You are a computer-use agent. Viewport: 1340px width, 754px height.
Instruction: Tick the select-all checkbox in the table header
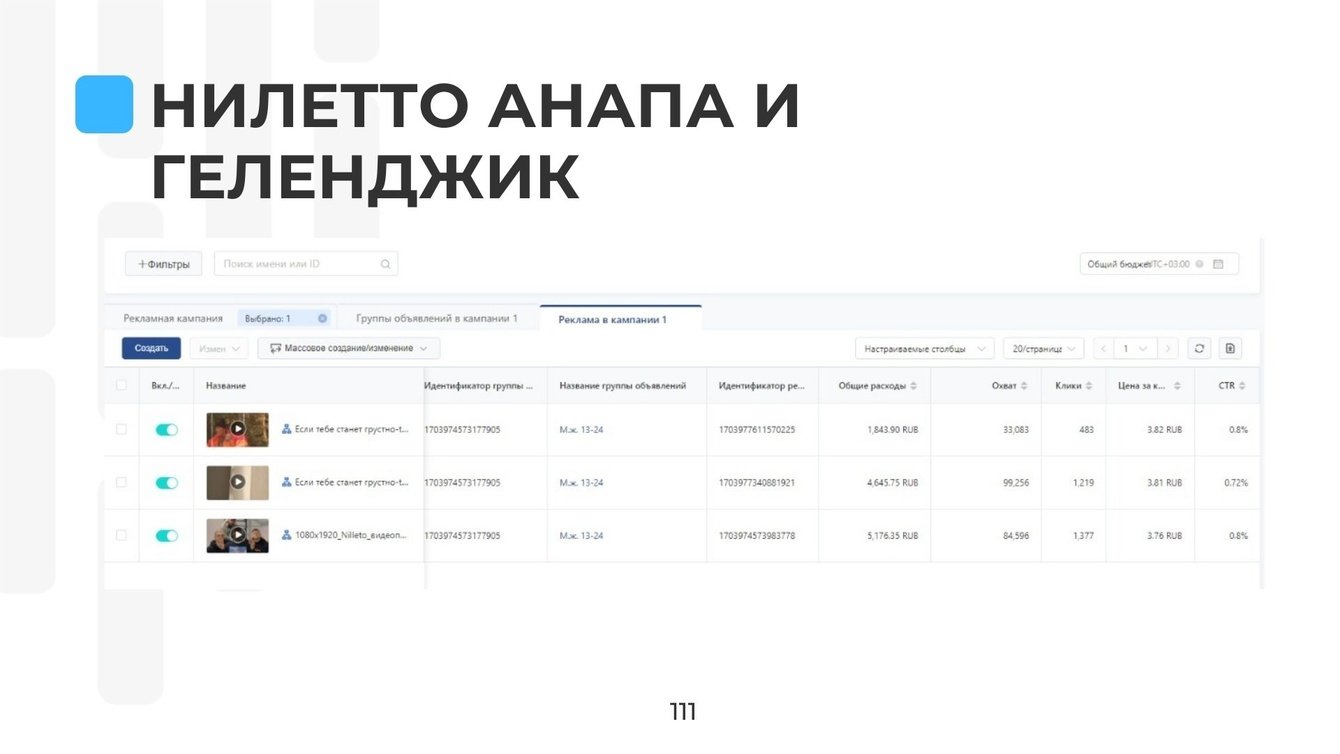pos(122,386)
